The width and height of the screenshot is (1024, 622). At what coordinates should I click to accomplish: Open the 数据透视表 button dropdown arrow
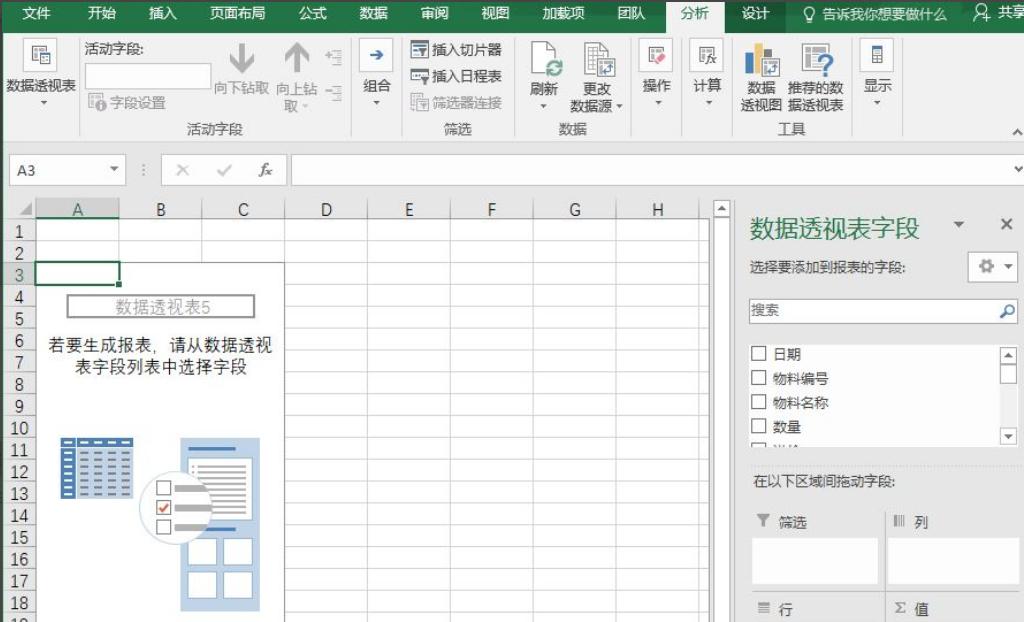click(43, 103)
